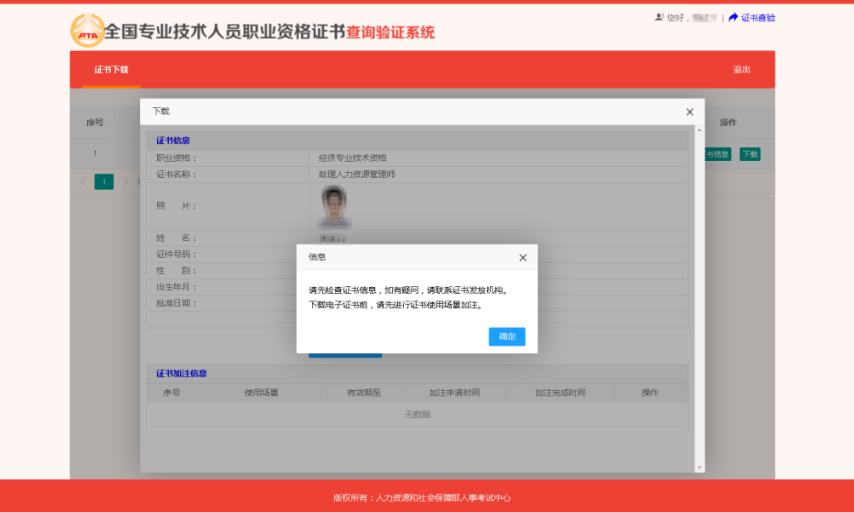Click the scroll-up arrow of the dialog scrollbar
The image size is (854, 512).
coord(697,129)
